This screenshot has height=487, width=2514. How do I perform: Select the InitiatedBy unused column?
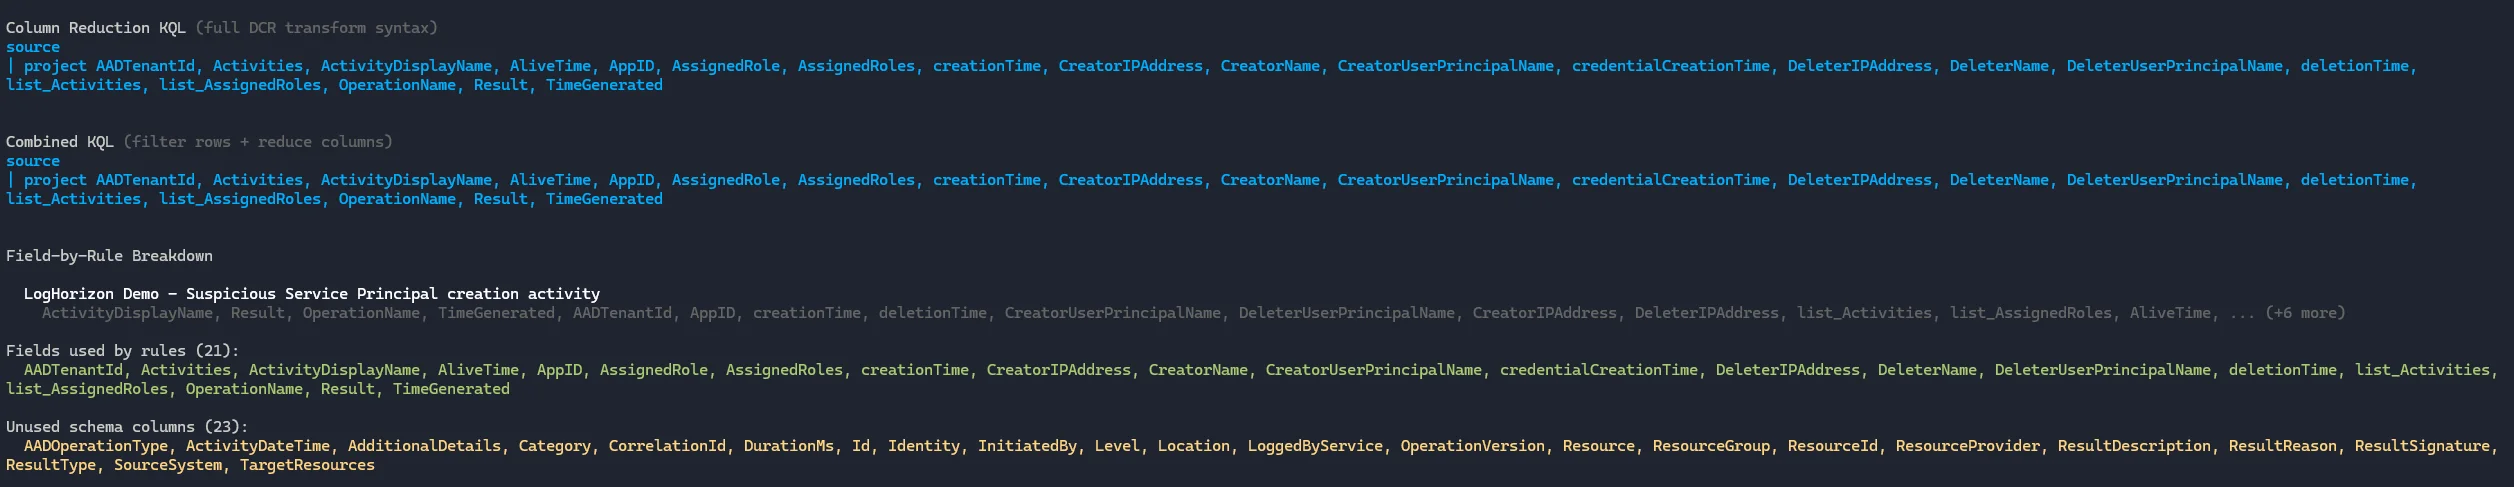click(1026, 446)
